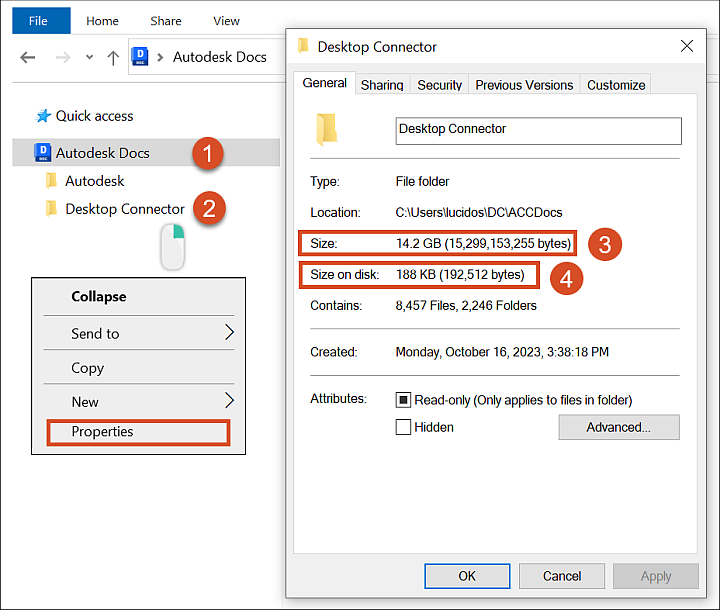Click the File folder type value
The width and height of the screenshot is (720, 610).
coord(422,181)
